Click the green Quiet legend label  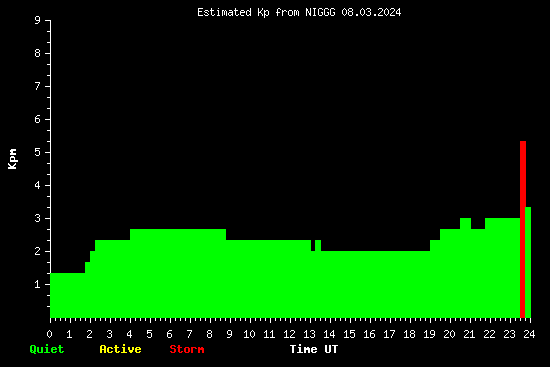(47, 349)
